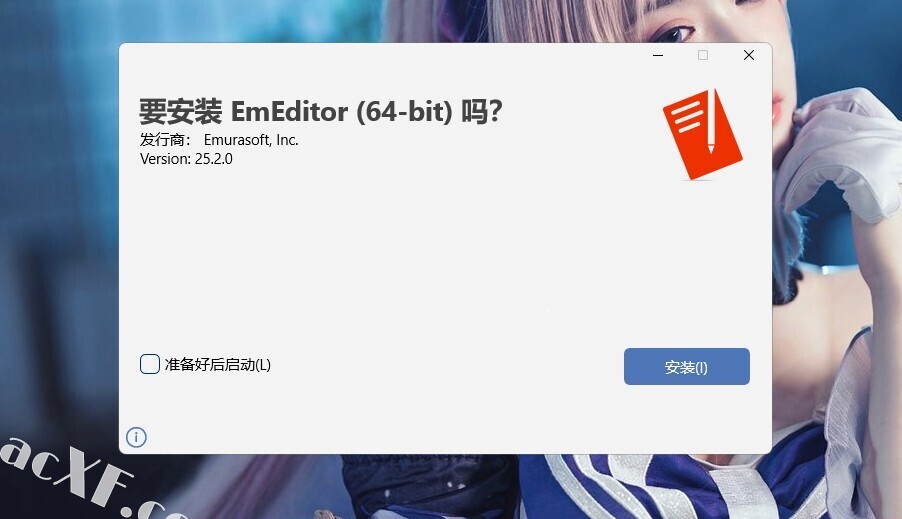Image resolution: width=902 pixels, height=519 pixels.
Task: Click the white pen in the EmEditor logo
Action: (x=712, y=122)
